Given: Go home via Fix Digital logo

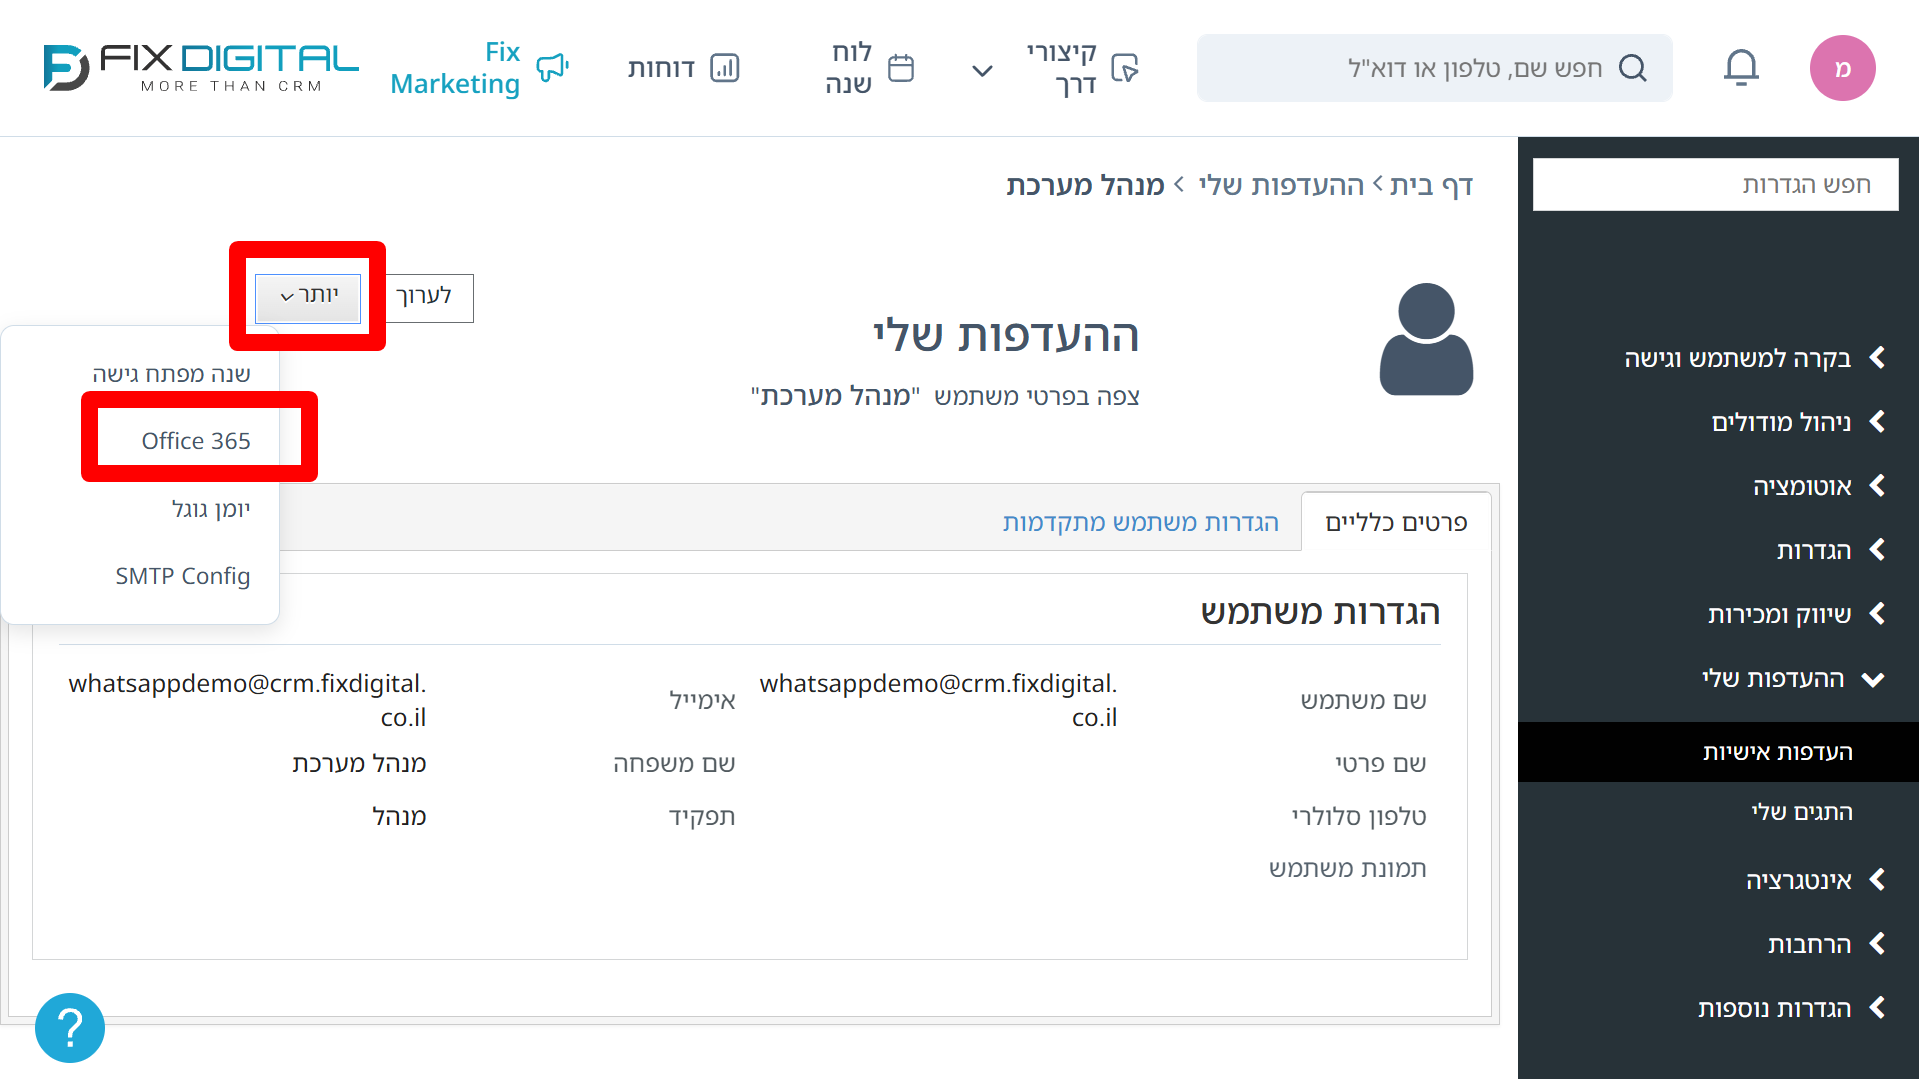Looking at the screenshot, I should (200, 68).
